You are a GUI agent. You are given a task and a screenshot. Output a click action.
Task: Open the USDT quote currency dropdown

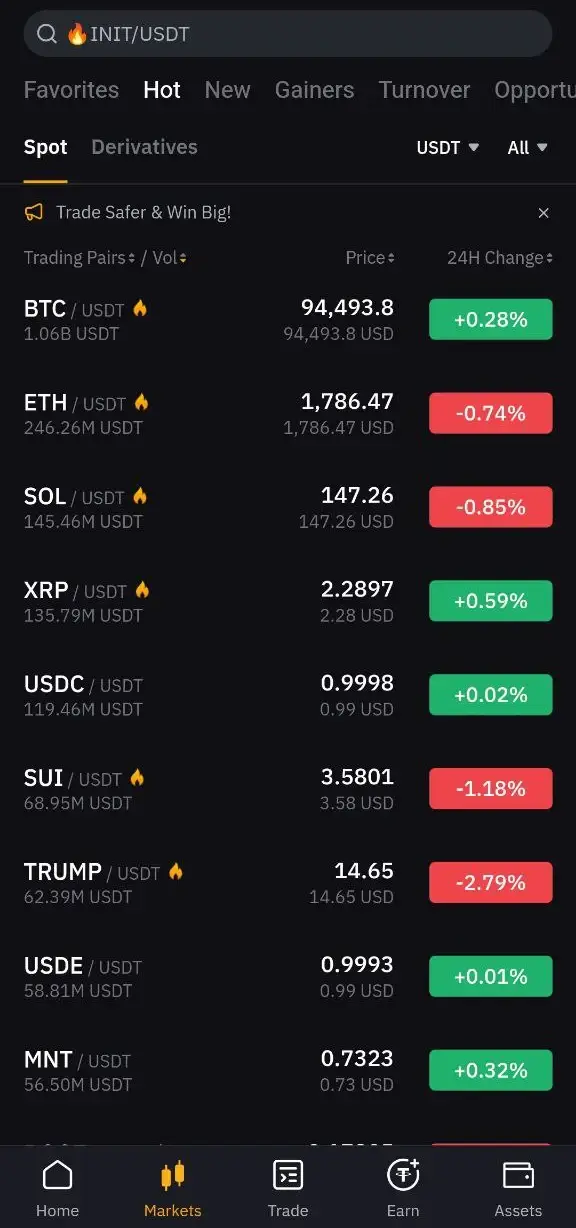(x=446, y=147)
